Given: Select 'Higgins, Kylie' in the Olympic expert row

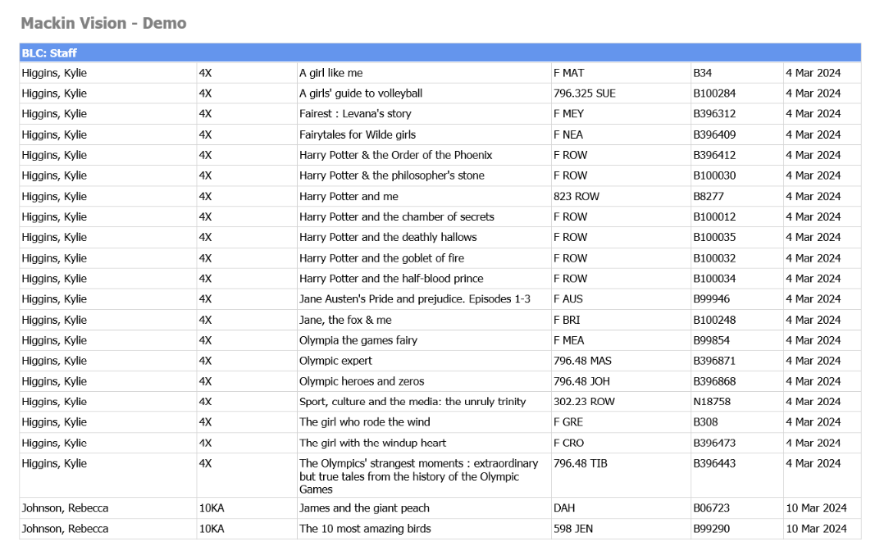Looking at the screenshot, I should click(54, 361).
